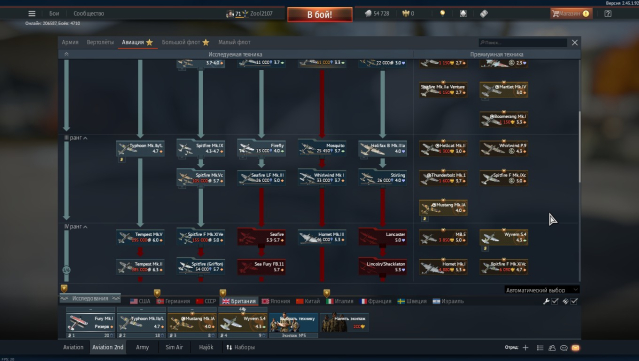
Task: Open the Автоматический выбор dropdown
Action: tap(542, 290)
